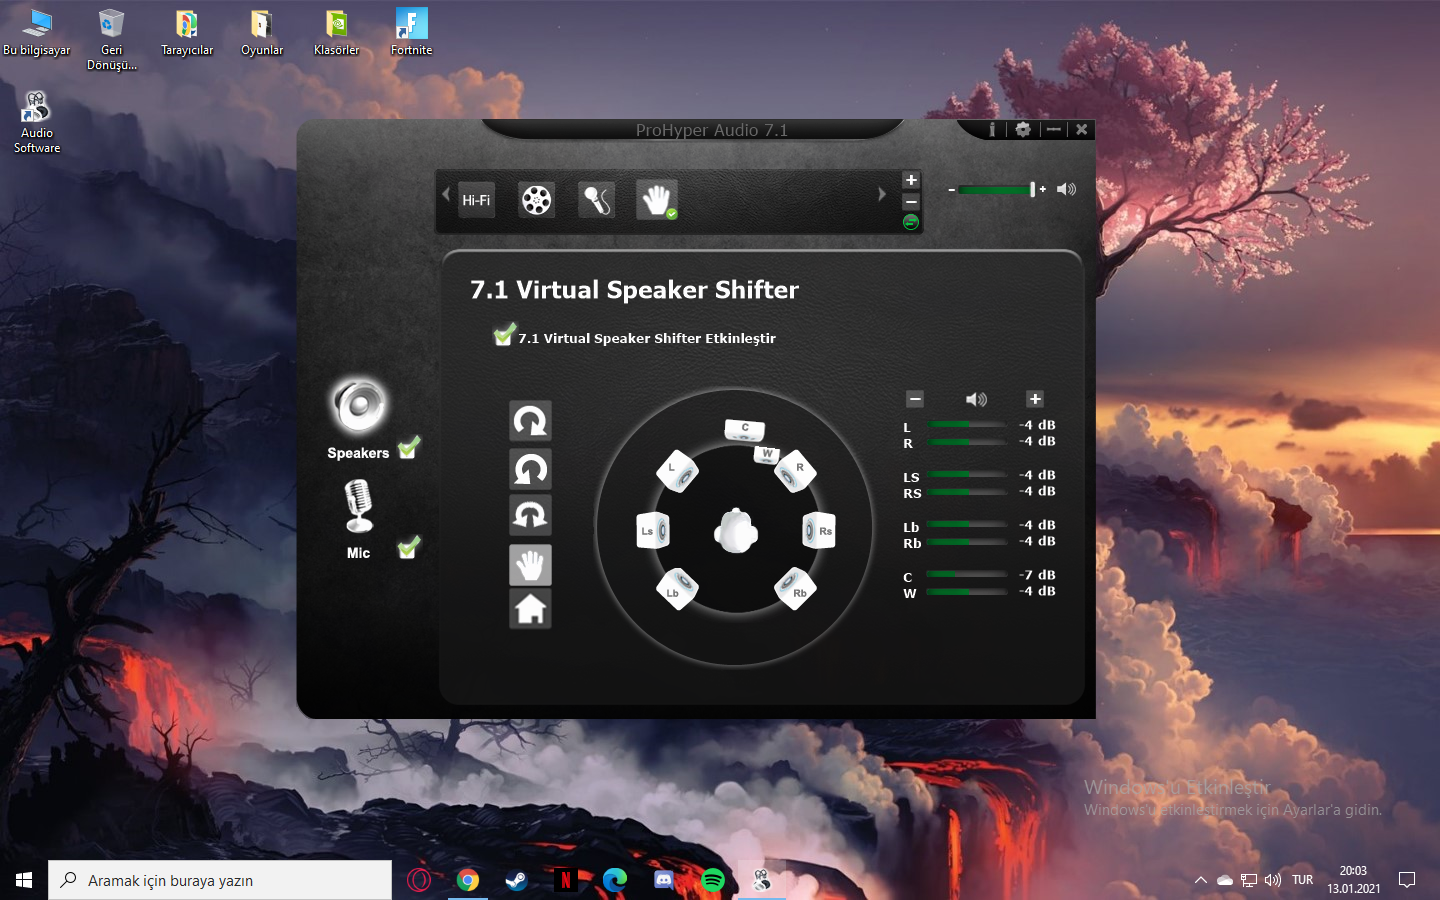This screenshot has width=1440, height=900.
Task: Click the Rb channel level bar
Action: [x=967, y=541]
